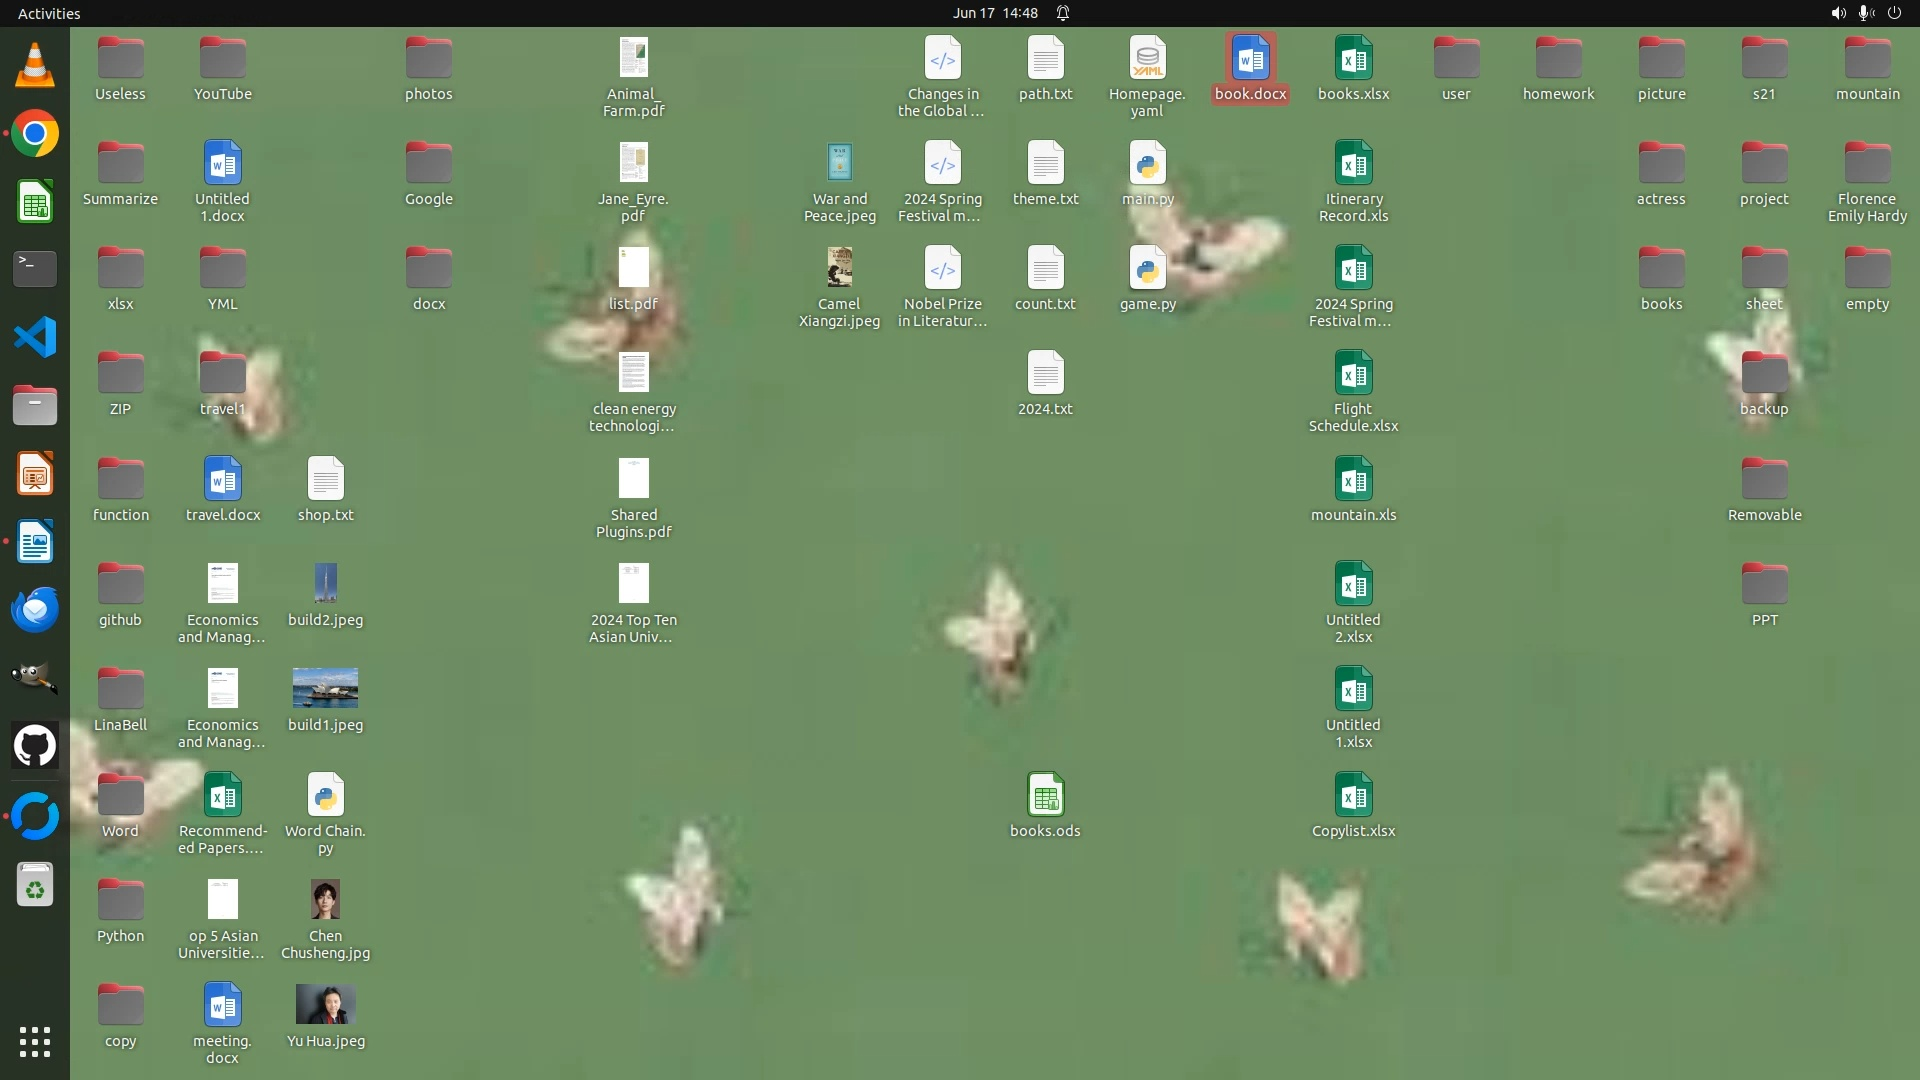Open Terminal from the dock
Viewport: 1920px width, 1080px height.
pos(35,269)
